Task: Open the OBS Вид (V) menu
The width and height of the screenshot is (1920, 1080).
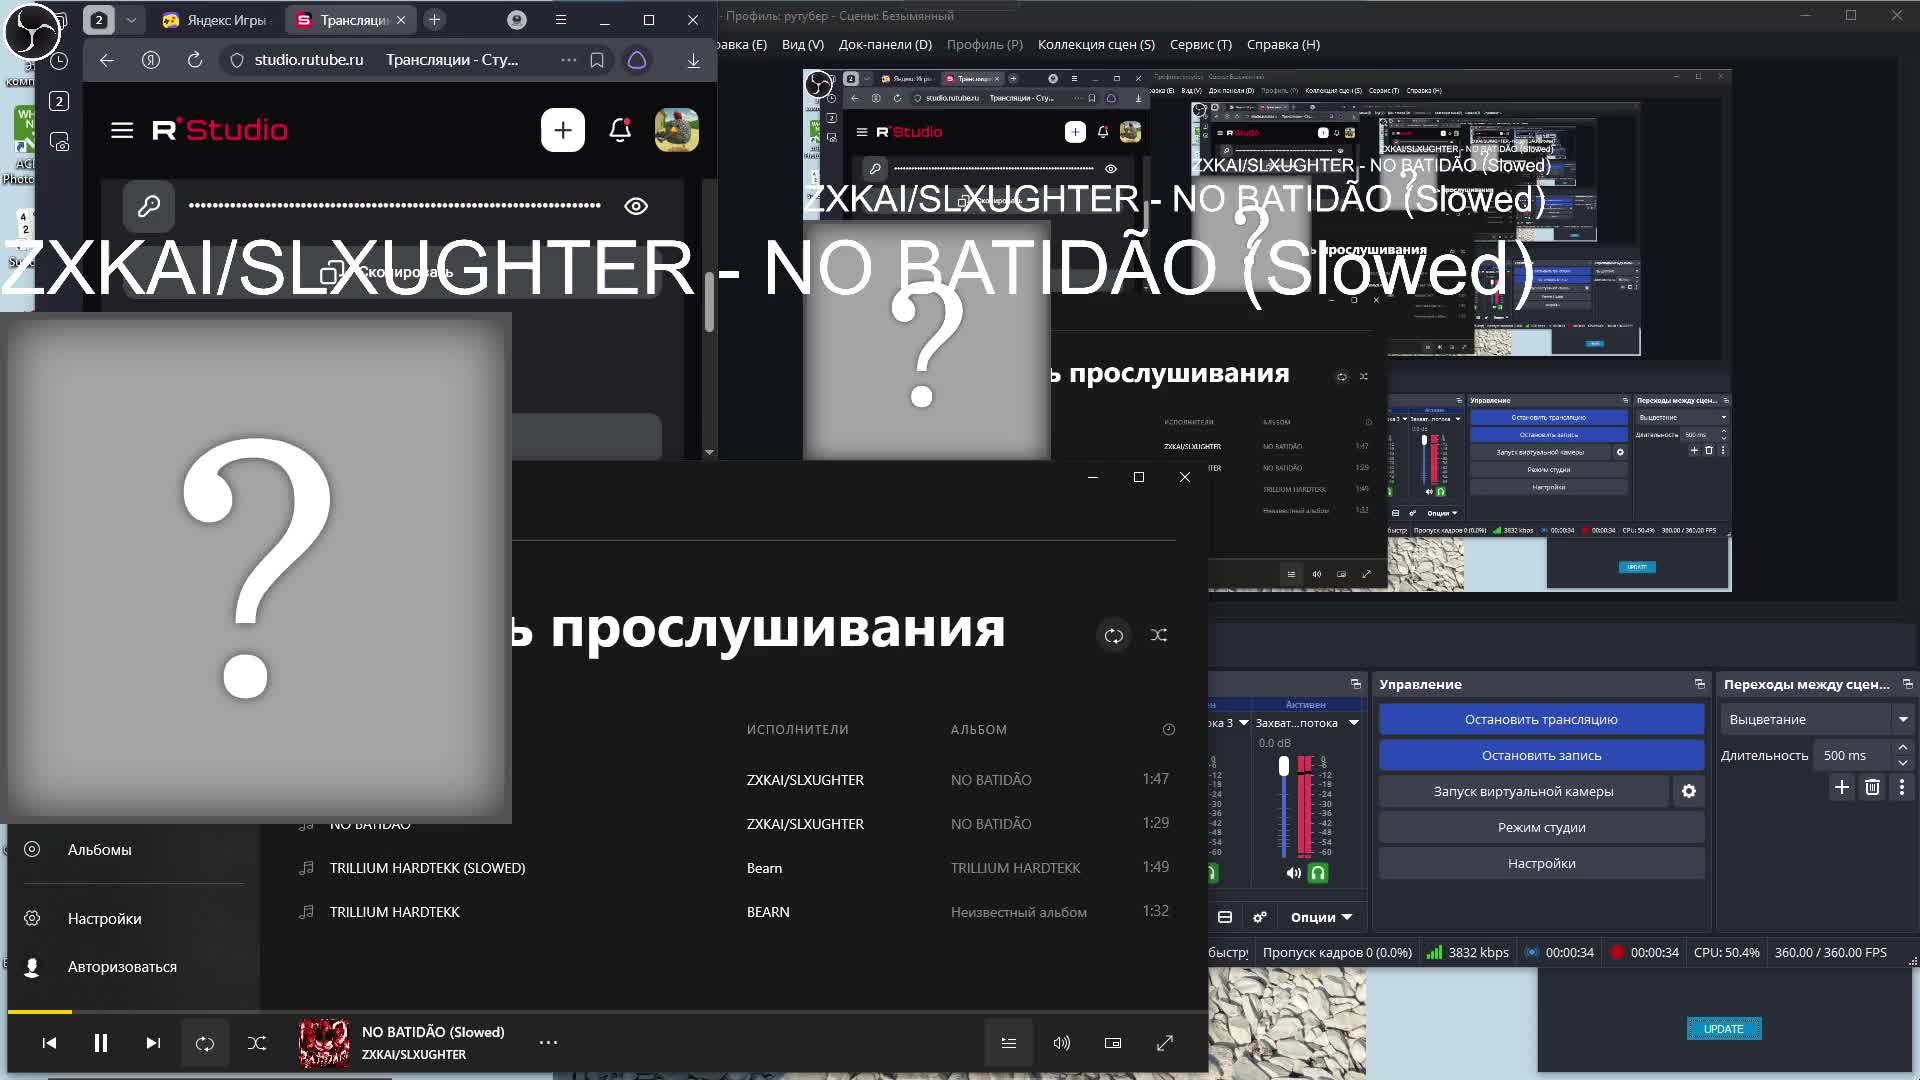Action: [802, 44]
